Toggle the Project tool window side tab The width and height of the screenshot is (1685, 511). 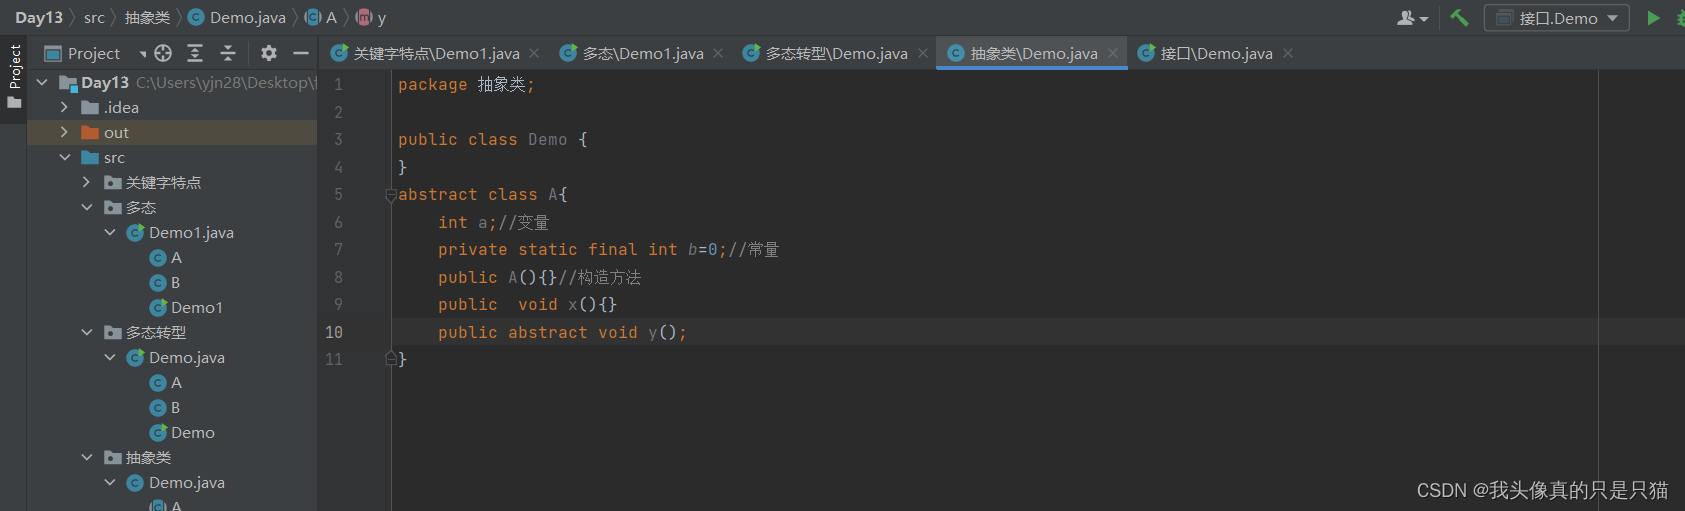(x=14, y=79)
